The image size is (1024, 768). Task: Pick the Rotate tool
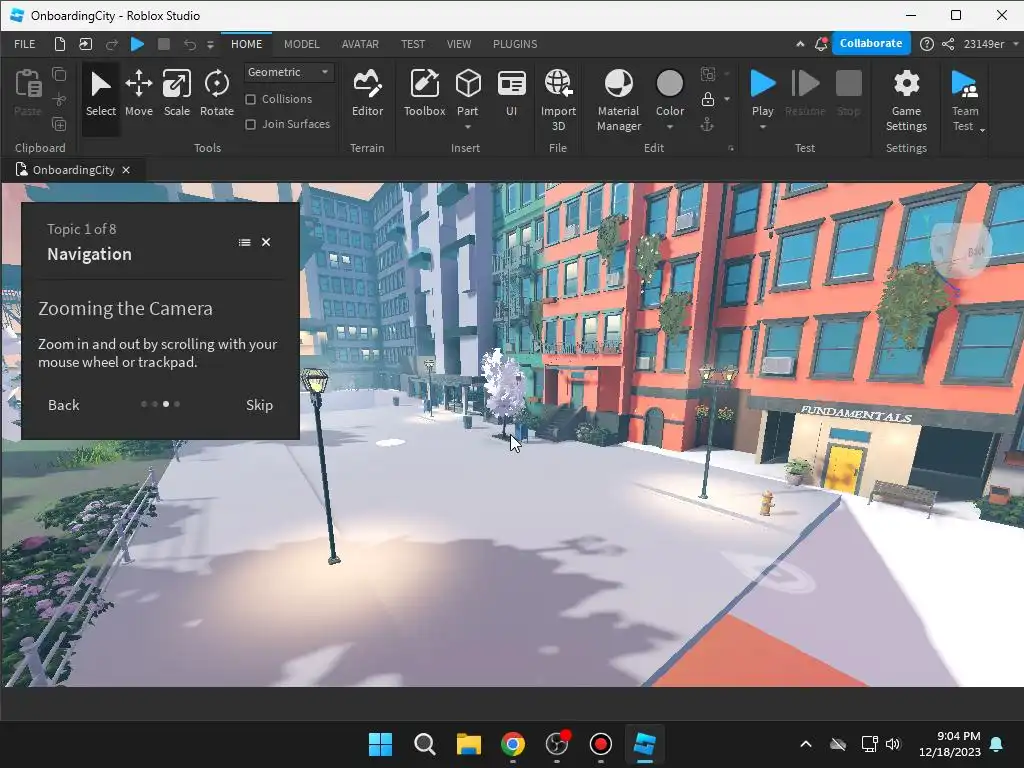click(217, 95)
